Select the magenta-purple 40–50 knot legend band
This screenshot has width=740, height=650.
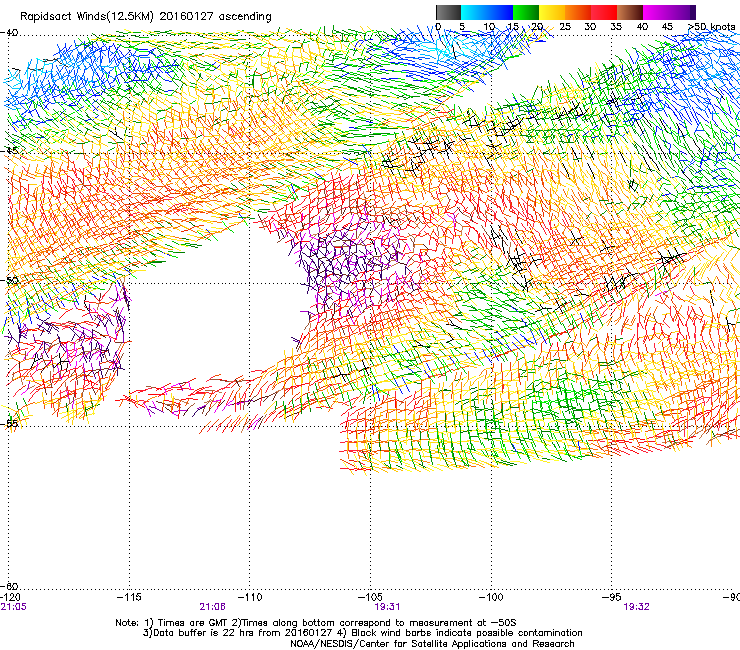(x=669, y=12)
